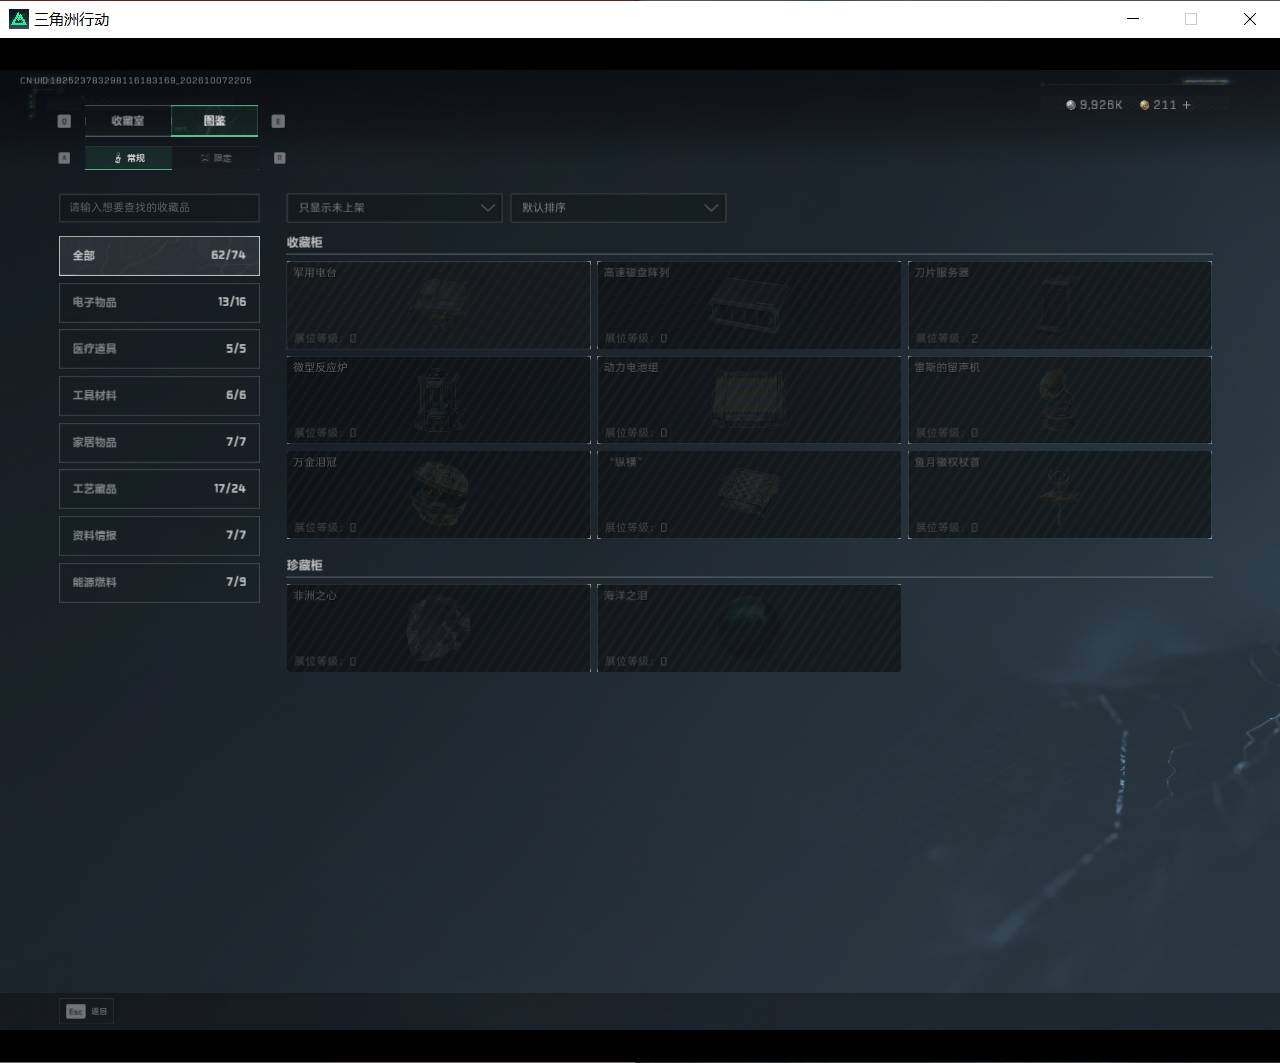The width and height of the screenshot is (1280, 1063).
Task: Click the D key hint beside 限定
Action: 279,158
